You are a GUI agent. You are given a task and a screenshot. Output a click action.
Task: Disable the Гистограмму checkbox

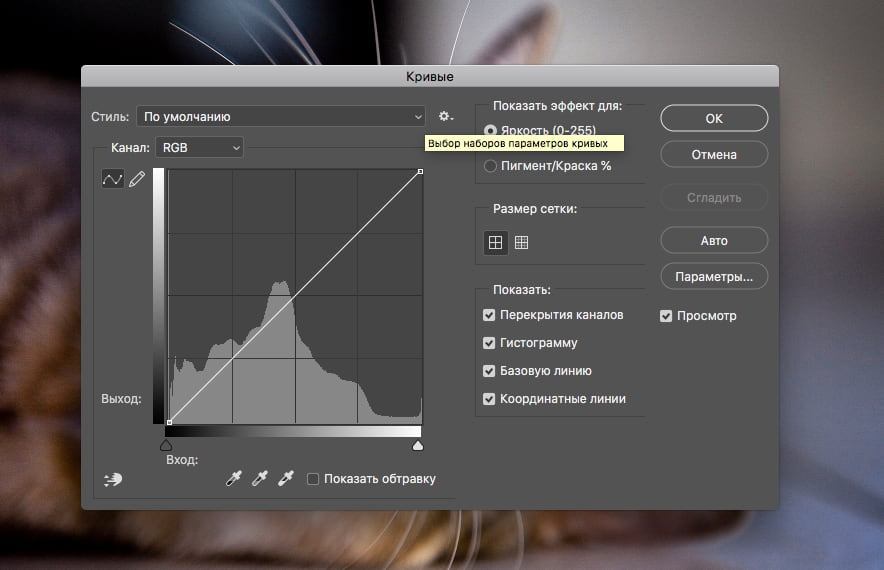[x=489, y=343]
